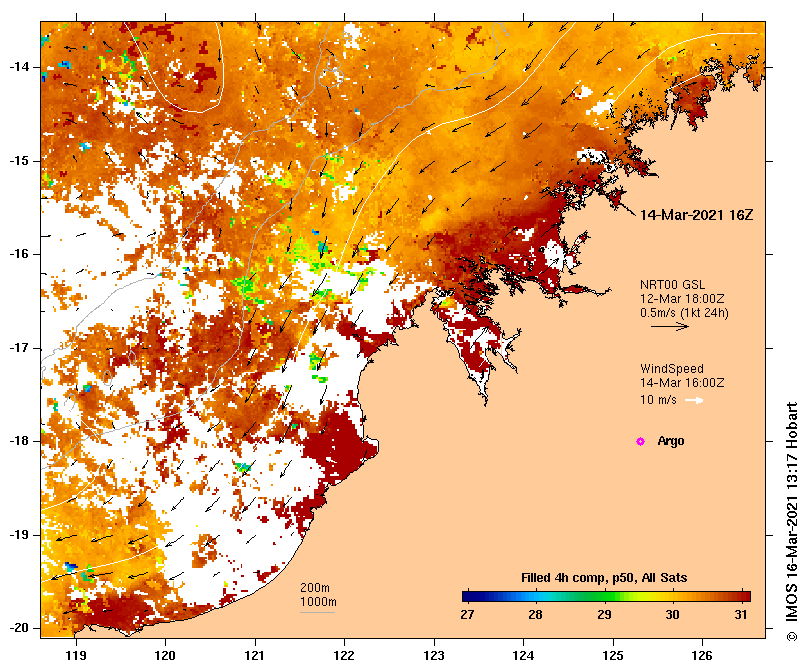The height and width of the screenshot is (672, 809).
Task: Click the 'IMOS 16-Mar-2021 13:17 Hobart' vertical credit
Action: 792,512
